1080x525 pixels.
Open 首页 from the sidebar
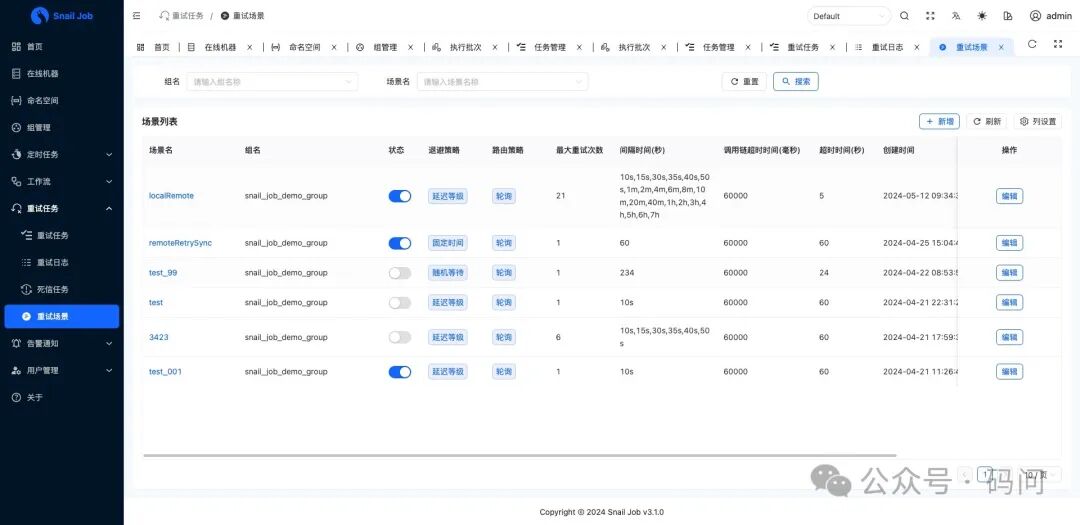(62, 46)
